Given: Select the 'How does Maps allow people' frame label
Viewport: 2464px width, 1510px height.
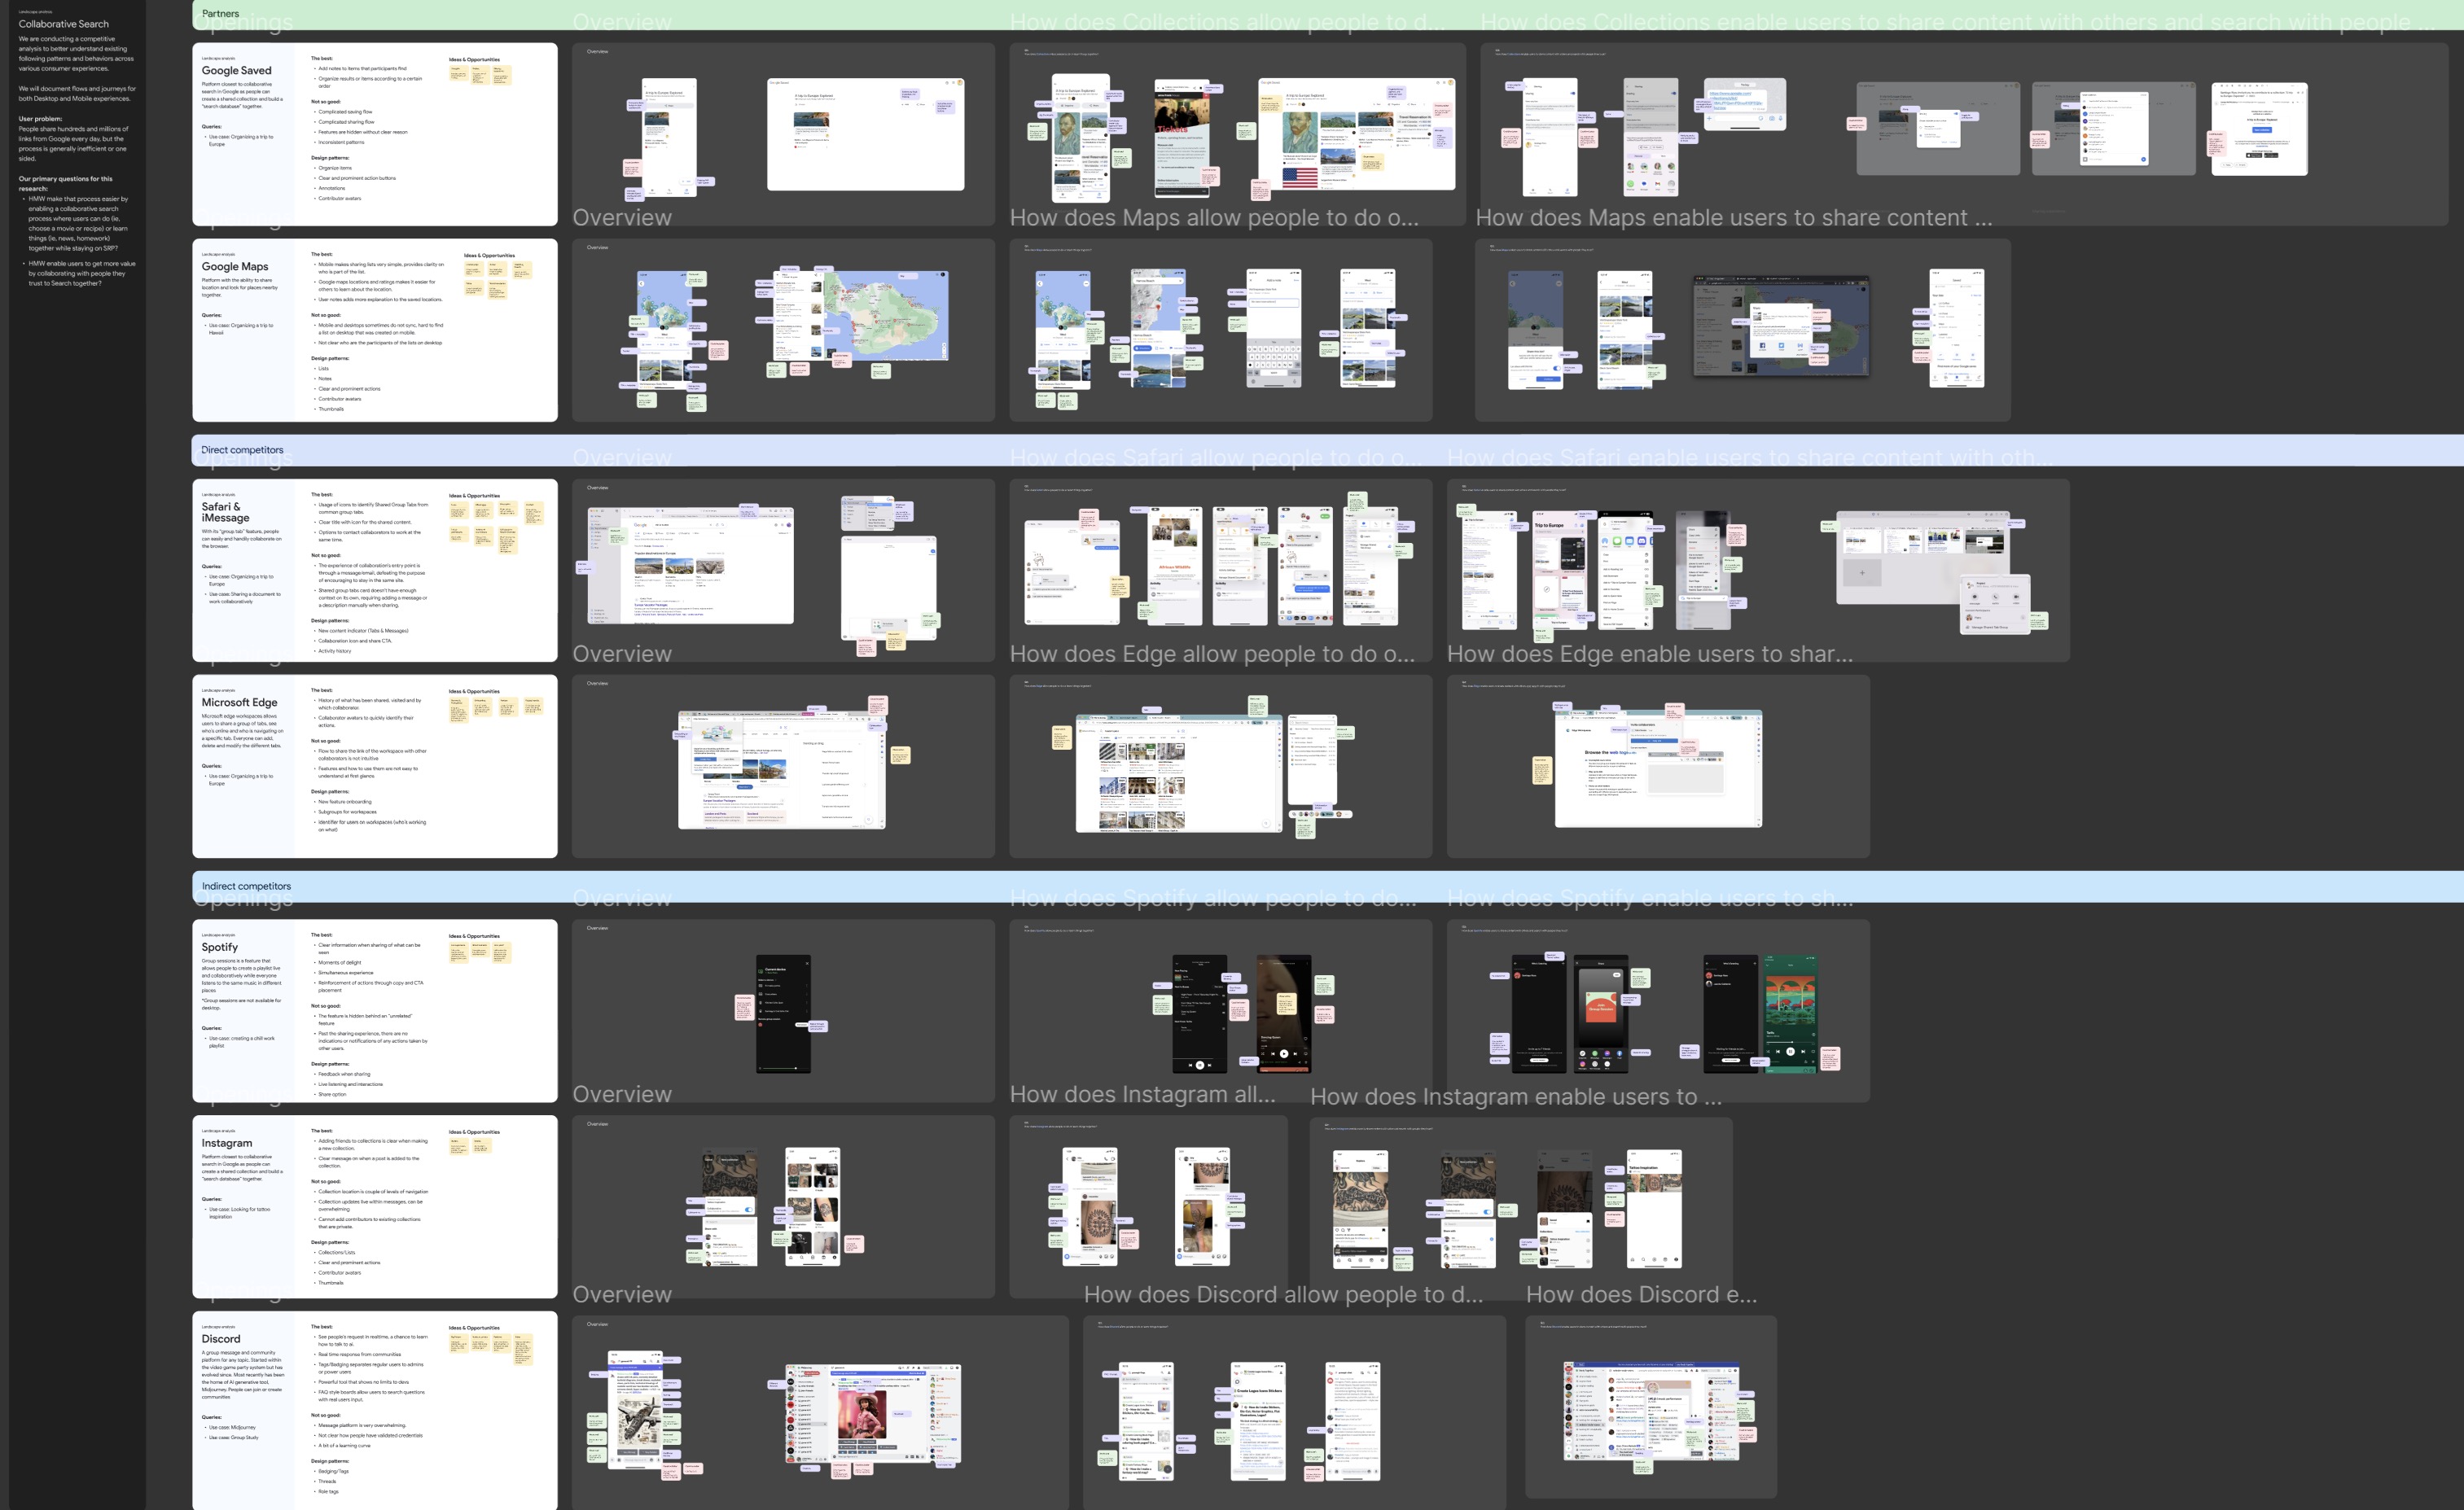Looking at the screenshot, I should pos(1213,218).
